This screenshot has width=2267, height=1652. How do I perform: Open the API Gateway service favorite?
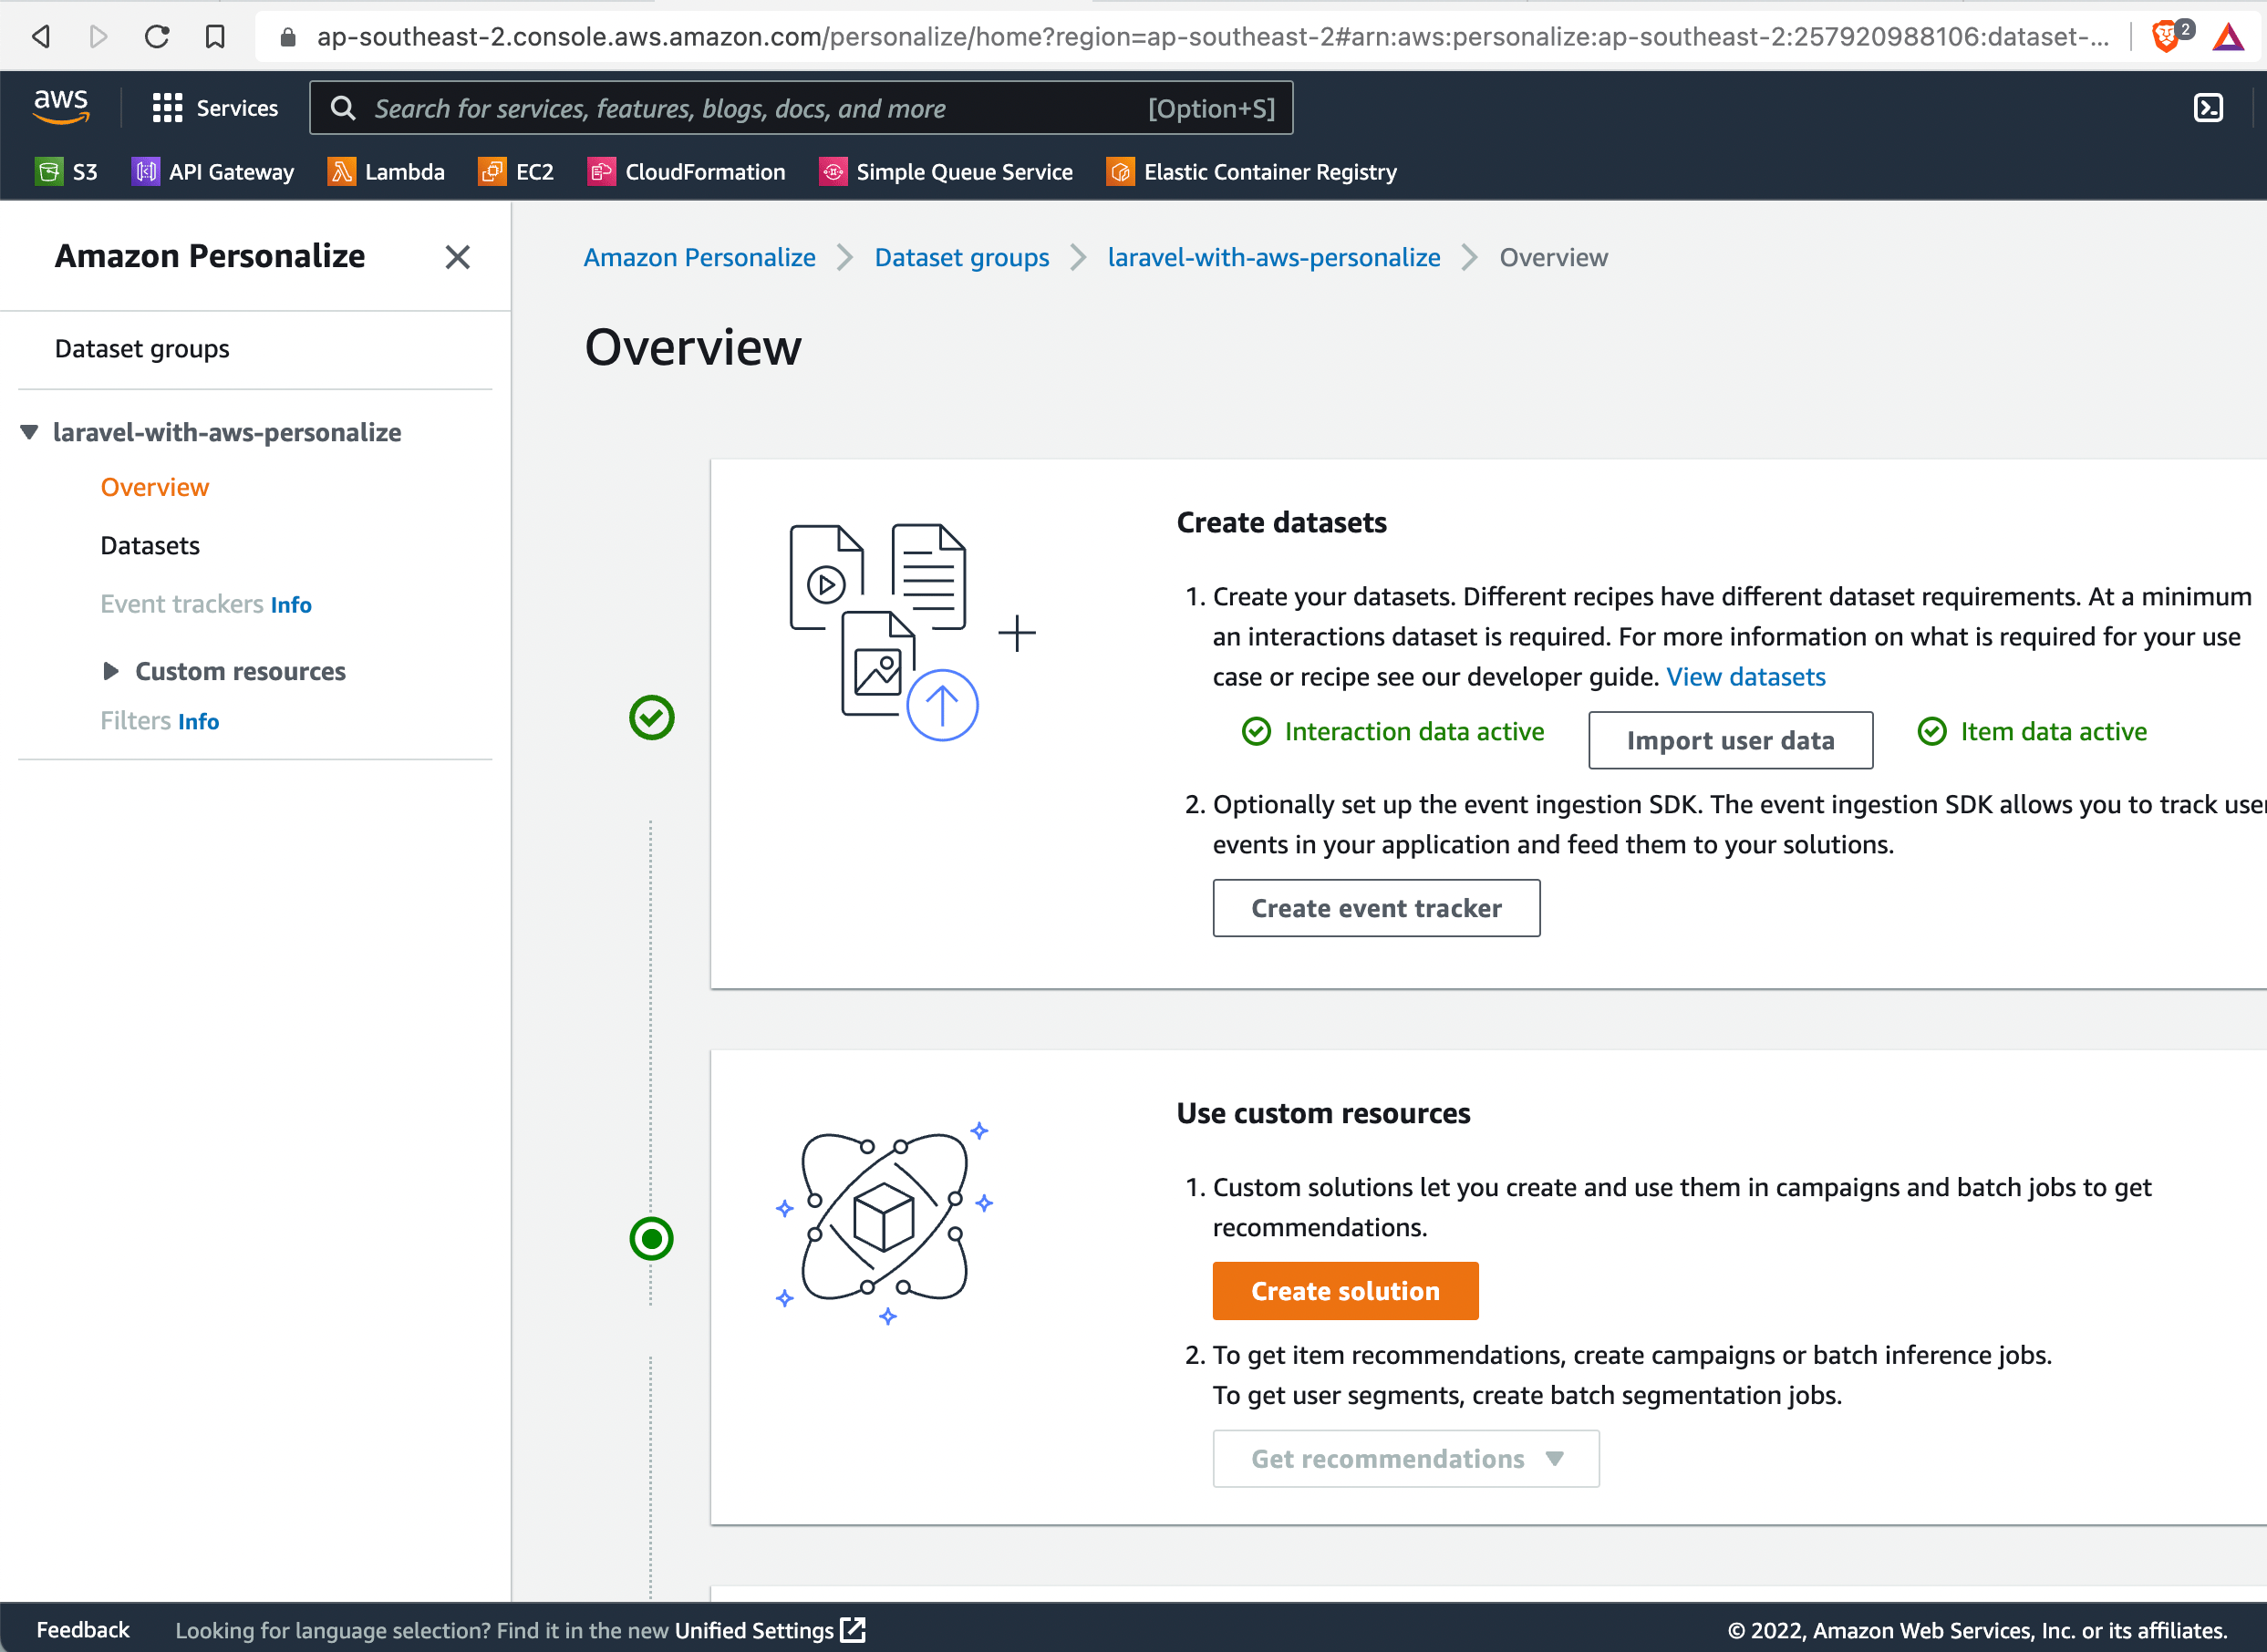click(212, 171)
